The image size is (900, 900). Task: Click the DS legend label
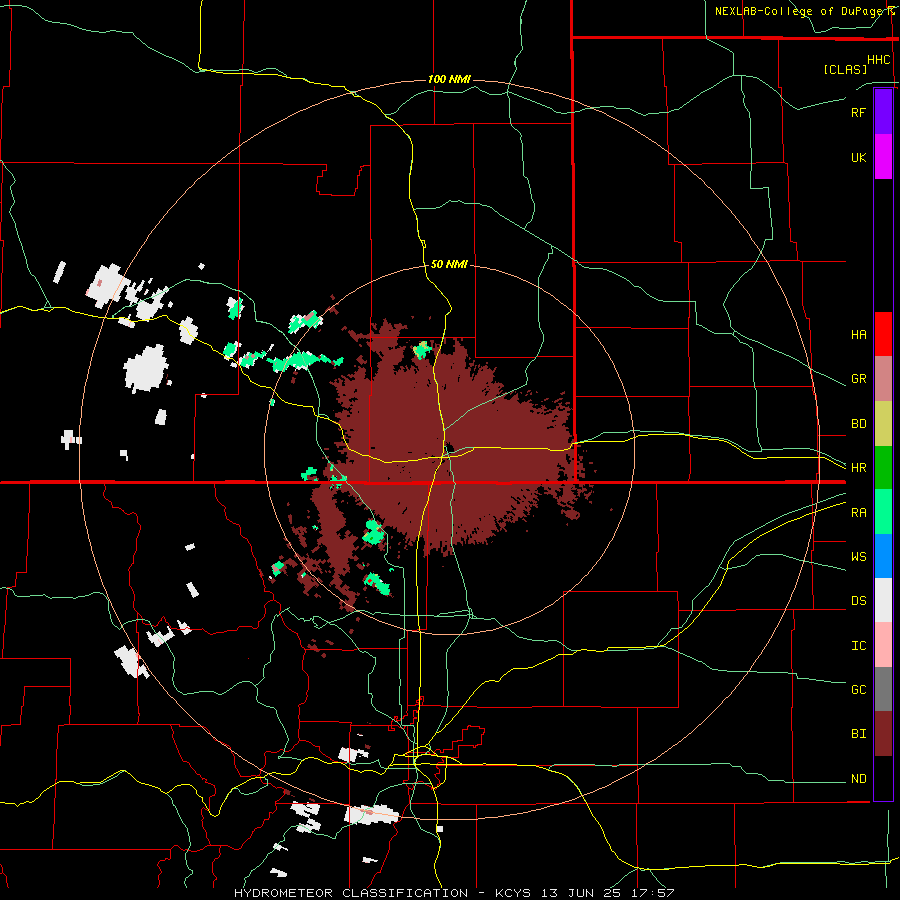pyautogui.click(x=858, y=601)
